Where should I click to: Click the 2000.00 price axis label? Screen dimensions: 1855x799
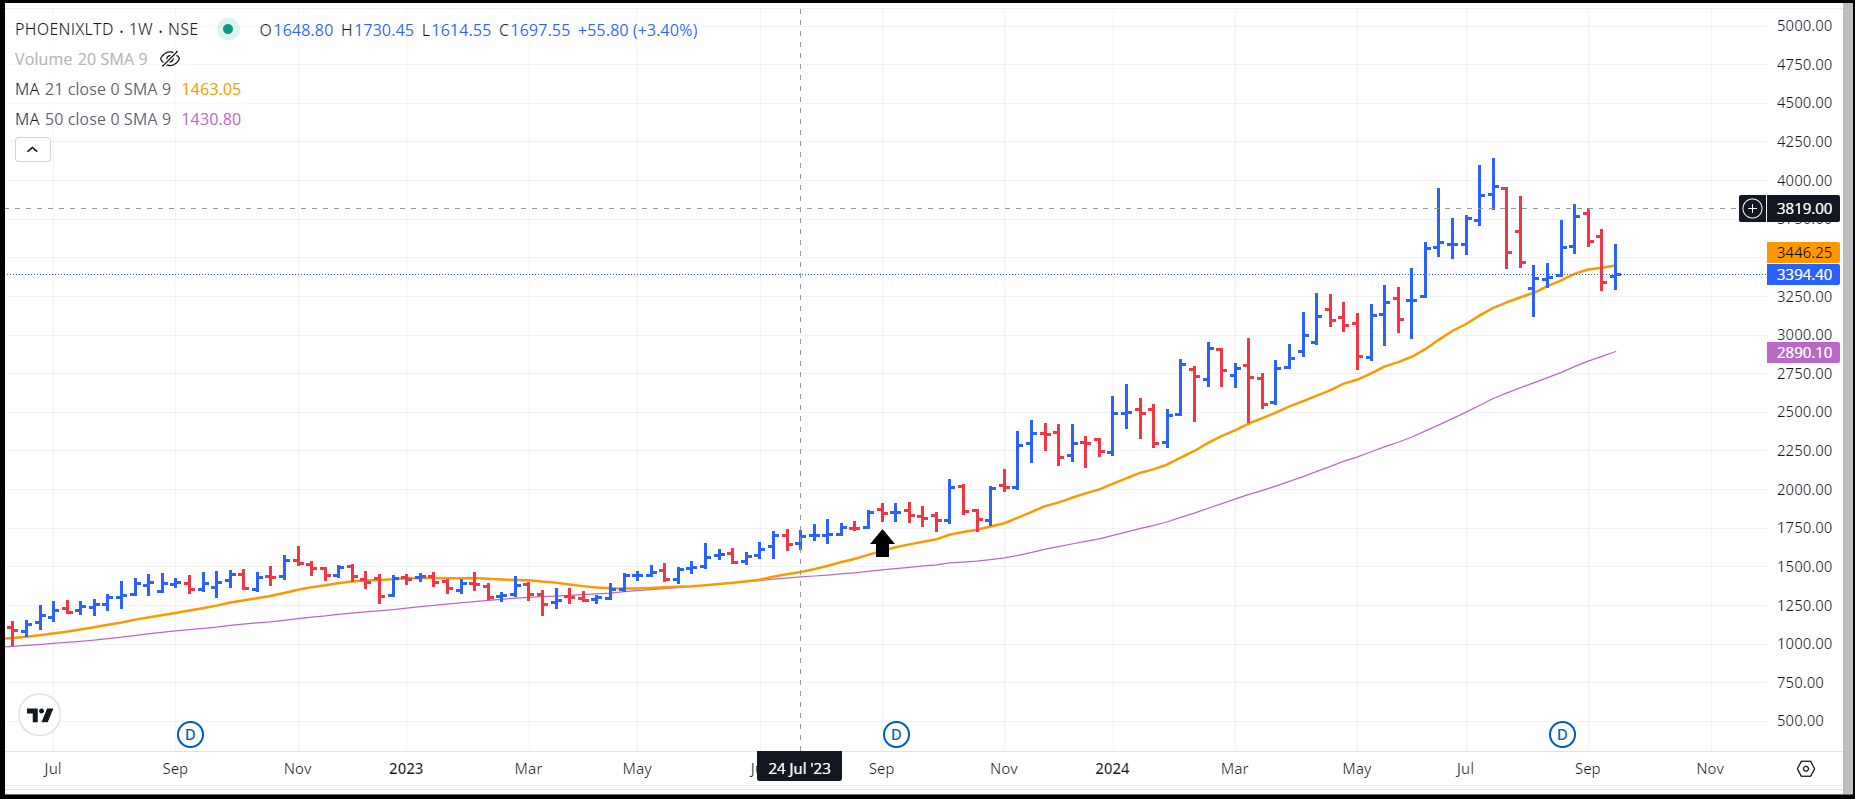click(x=1804, y=490)
